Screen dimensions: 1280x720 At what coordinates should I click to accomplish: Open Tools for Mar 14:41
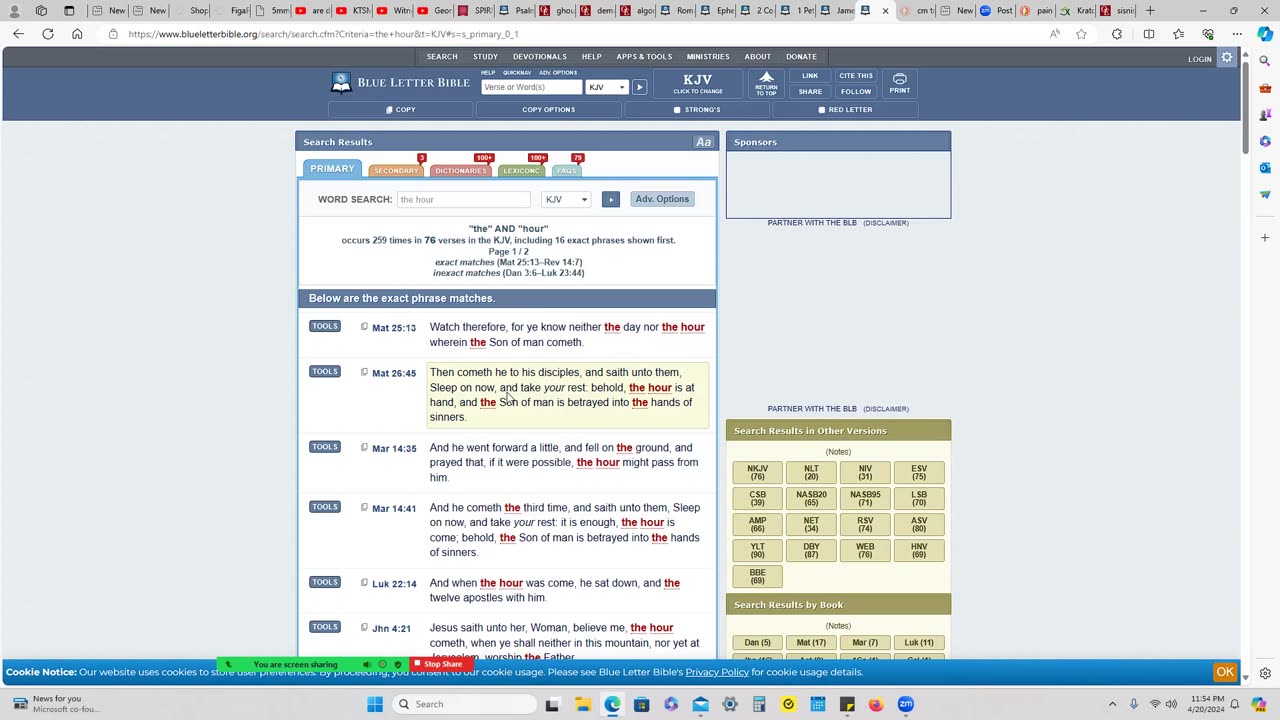[x=325, y=506]
